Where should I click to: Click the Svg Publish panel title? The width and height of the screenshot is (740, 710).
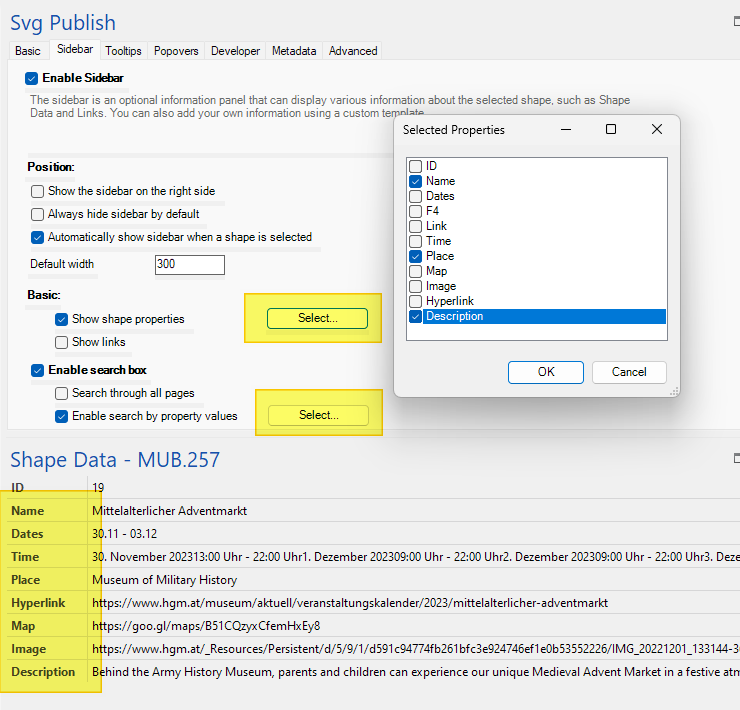[x=63, y=23]
